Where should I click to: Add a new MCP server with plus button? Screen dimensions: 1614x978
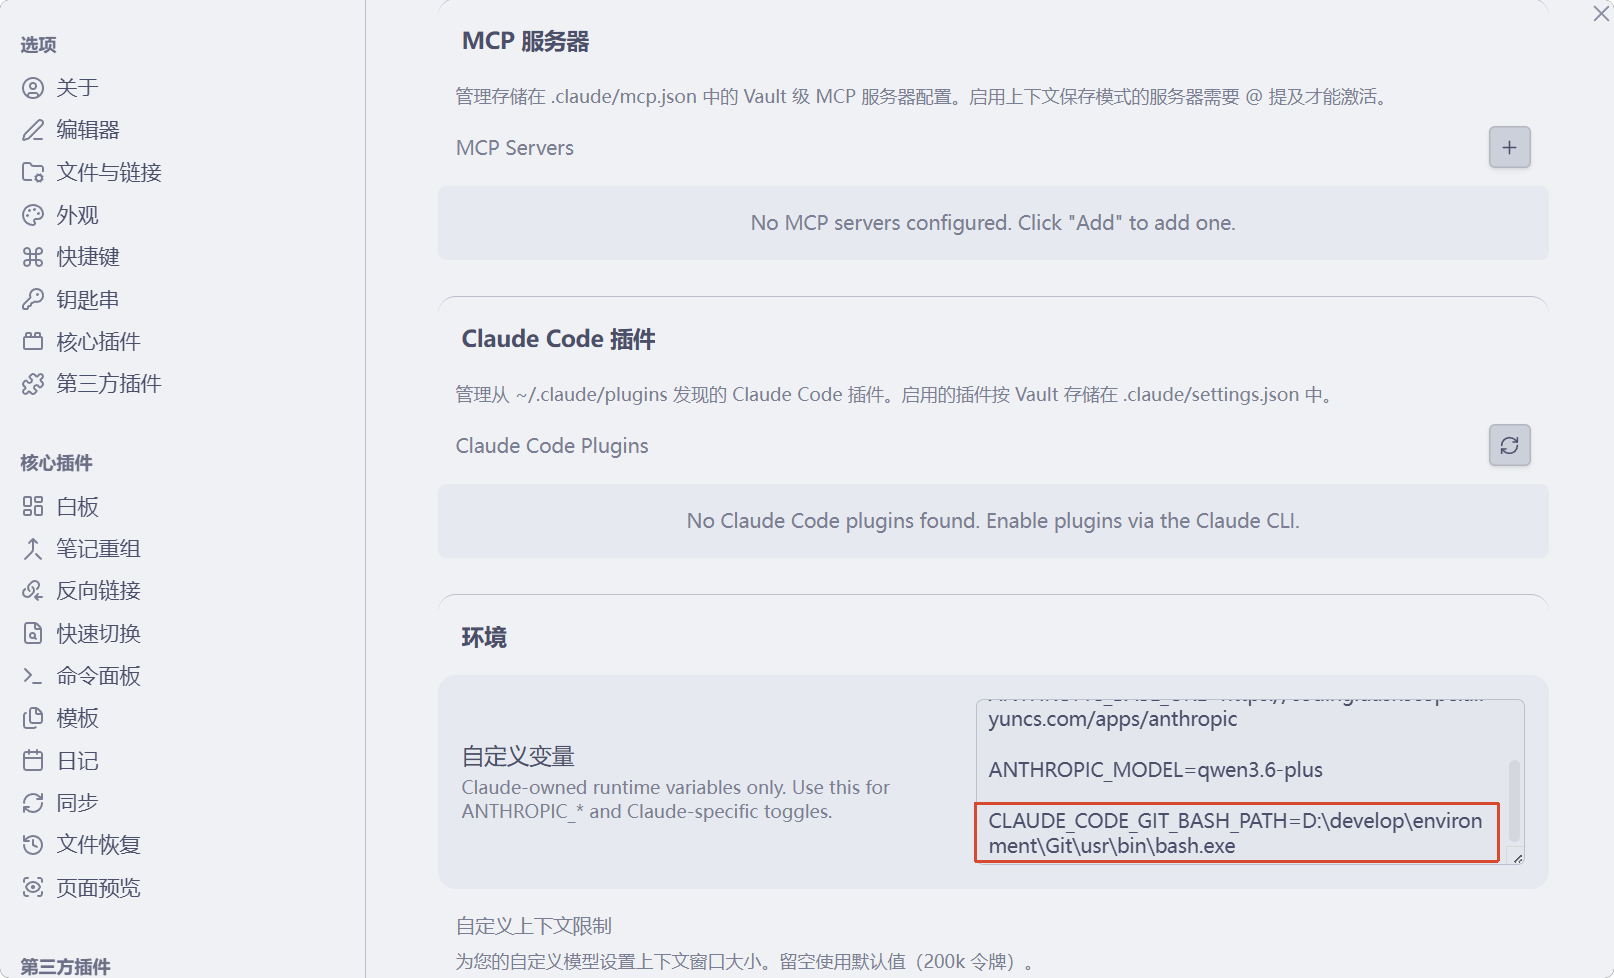1509,148
